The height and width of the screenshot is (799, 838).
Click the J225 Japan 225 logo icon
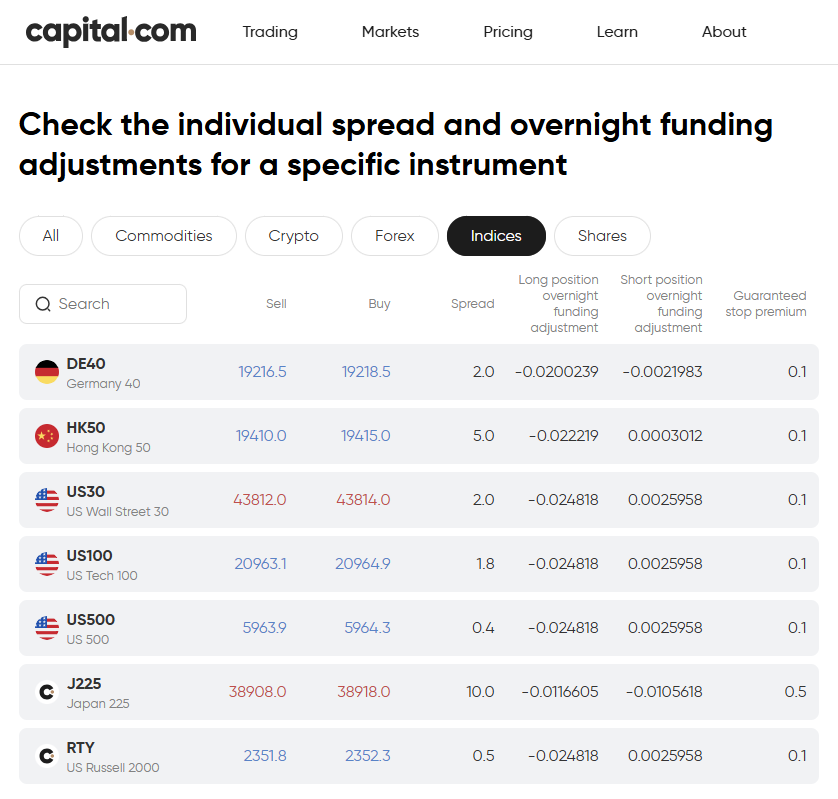click(x=47, y=692)
